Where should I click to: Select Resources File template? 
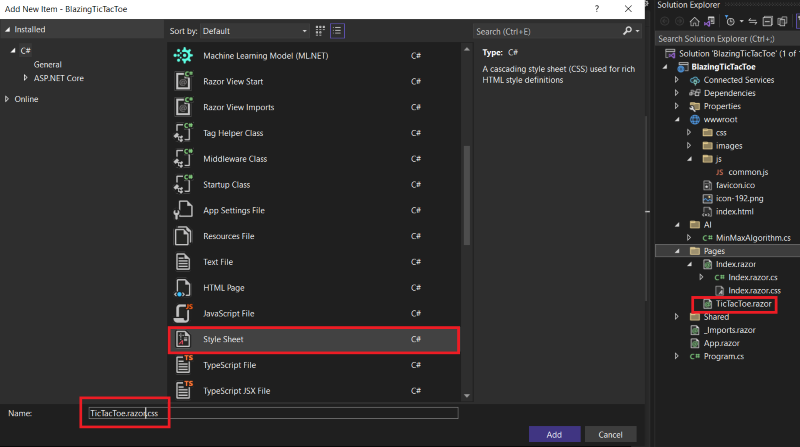click(x=314, y=236)
